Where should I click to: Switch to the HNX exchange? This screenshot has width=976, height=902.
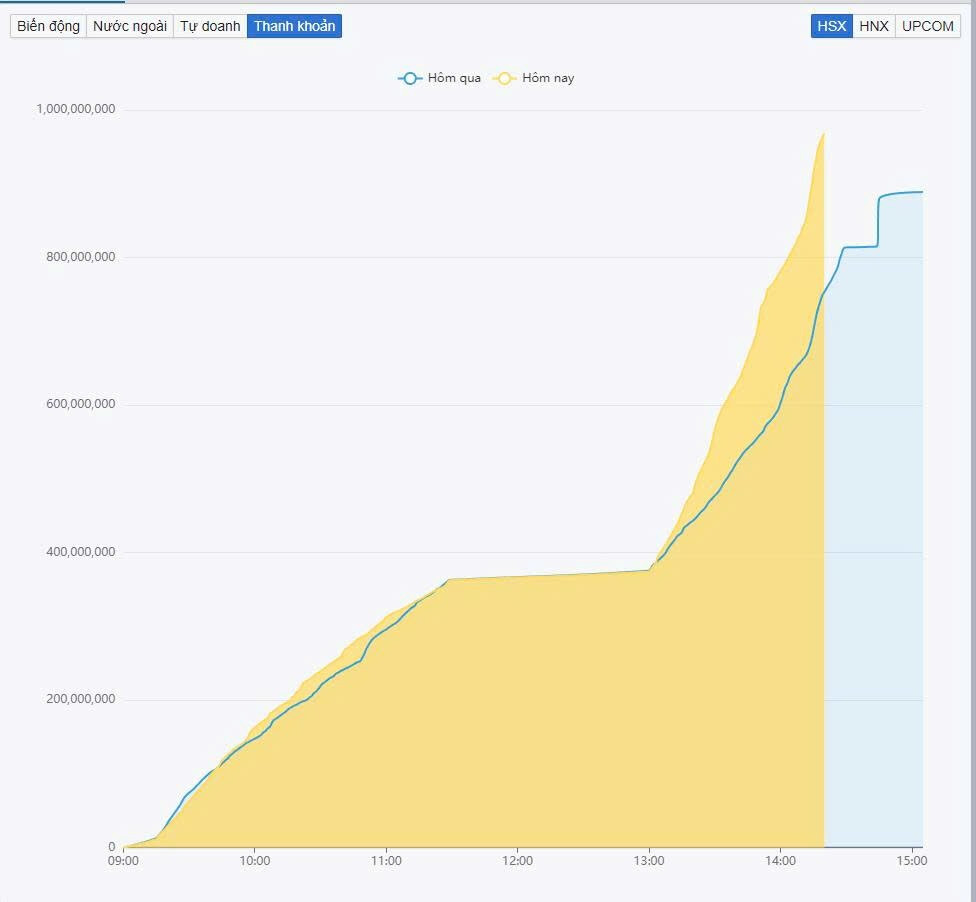pyautogui.click(x=874, y=26)
